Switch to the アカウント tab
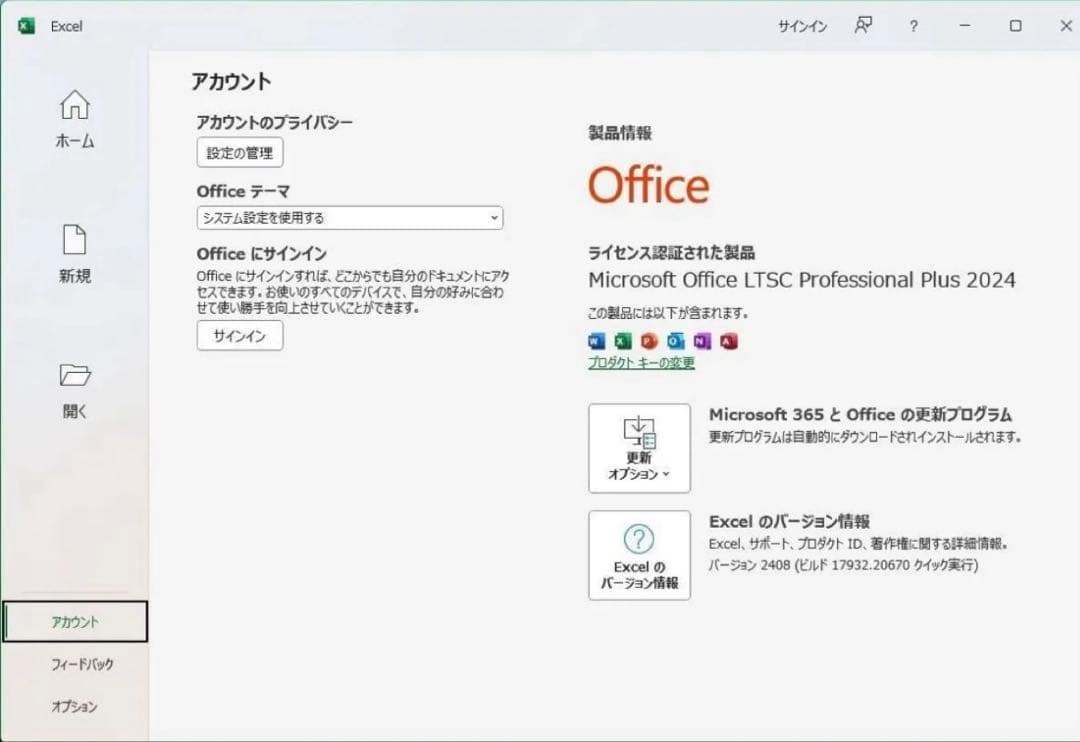The width and height of the screenshot is (1080, 742). (74, 621)
